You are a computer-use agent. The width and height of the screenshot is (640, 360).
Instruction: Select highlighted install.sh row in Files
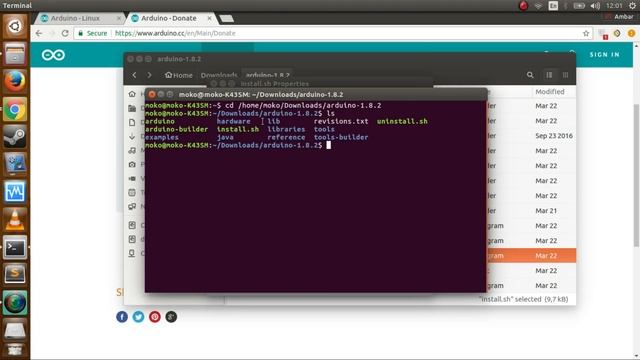tap(531, 256)
